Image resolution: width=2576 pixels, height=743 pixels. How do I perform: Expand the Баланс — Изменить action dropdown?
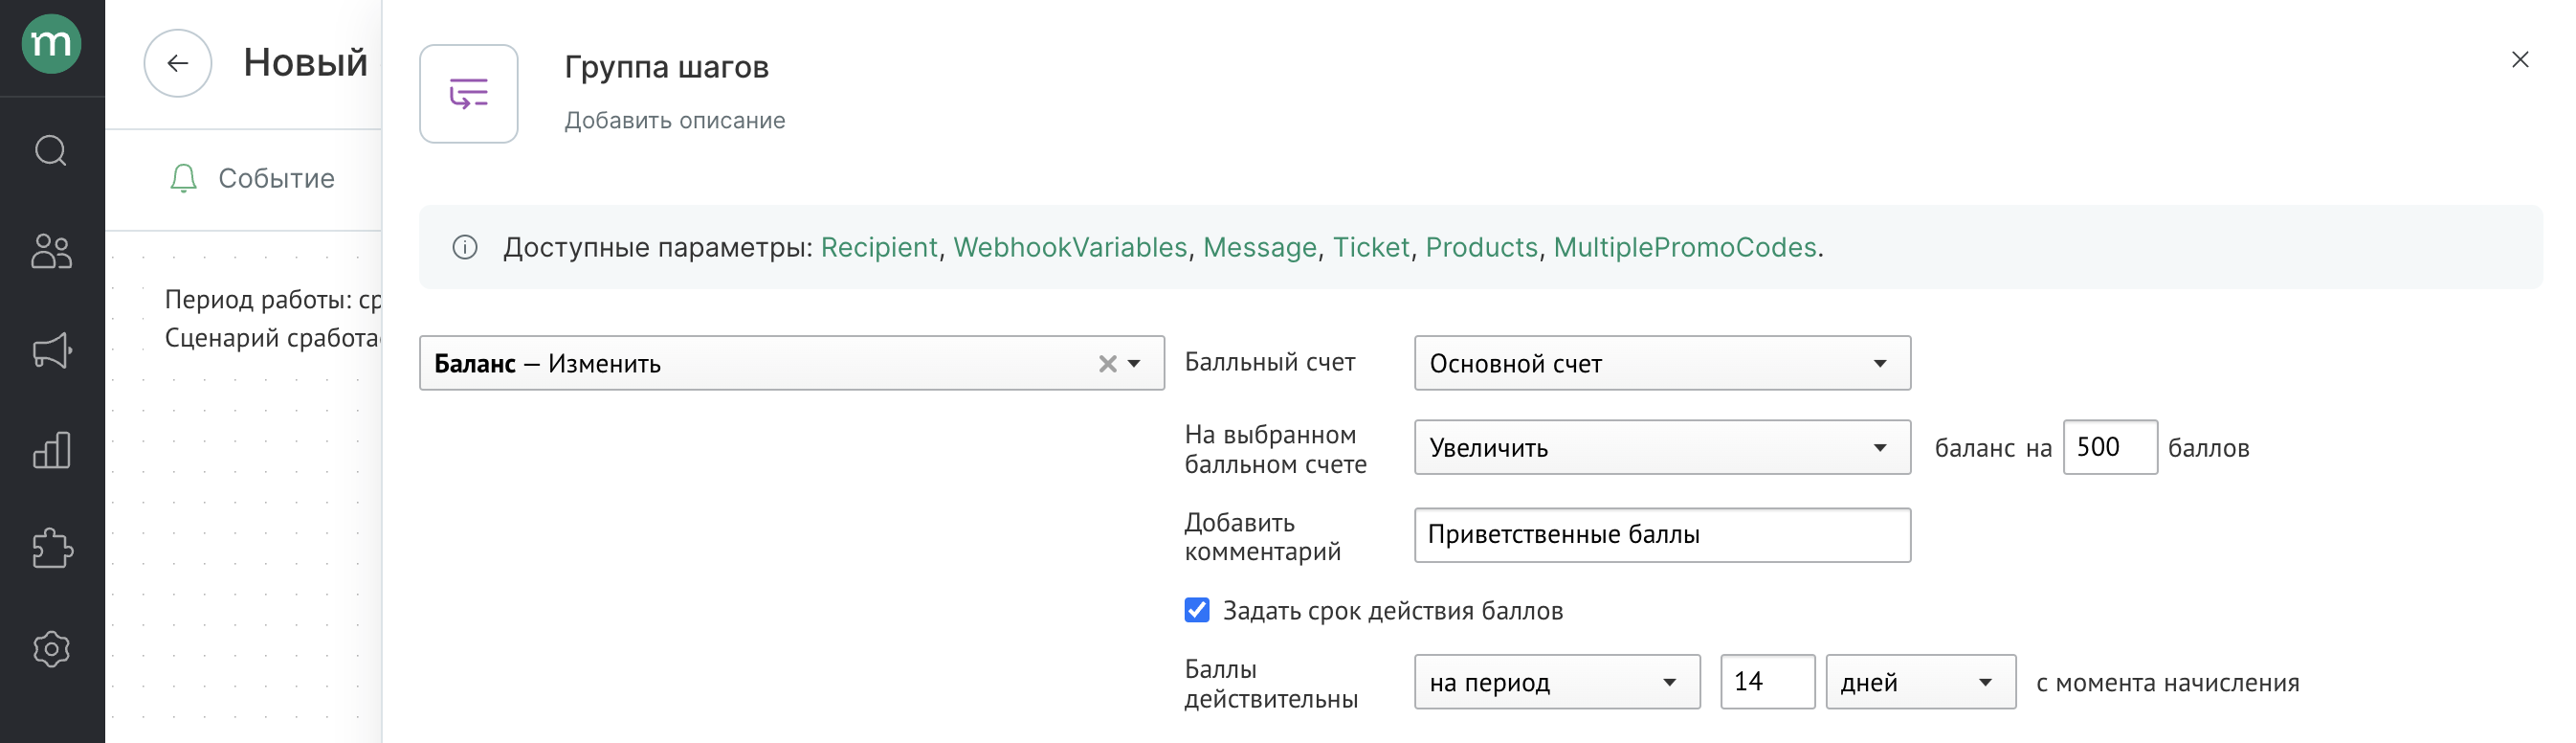tap(1134, 364)
